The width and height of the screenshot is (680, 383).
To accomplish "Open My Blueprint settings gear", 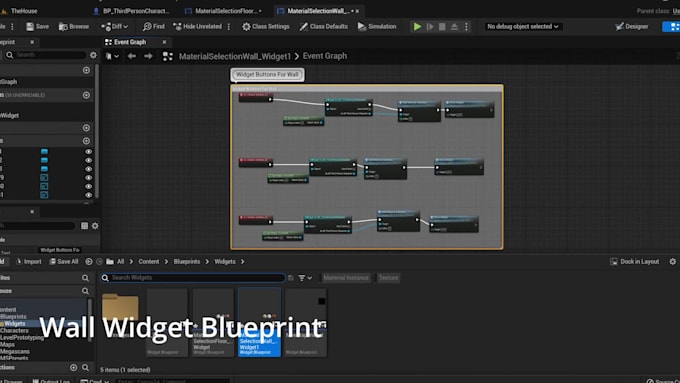I will coord(93,55).
